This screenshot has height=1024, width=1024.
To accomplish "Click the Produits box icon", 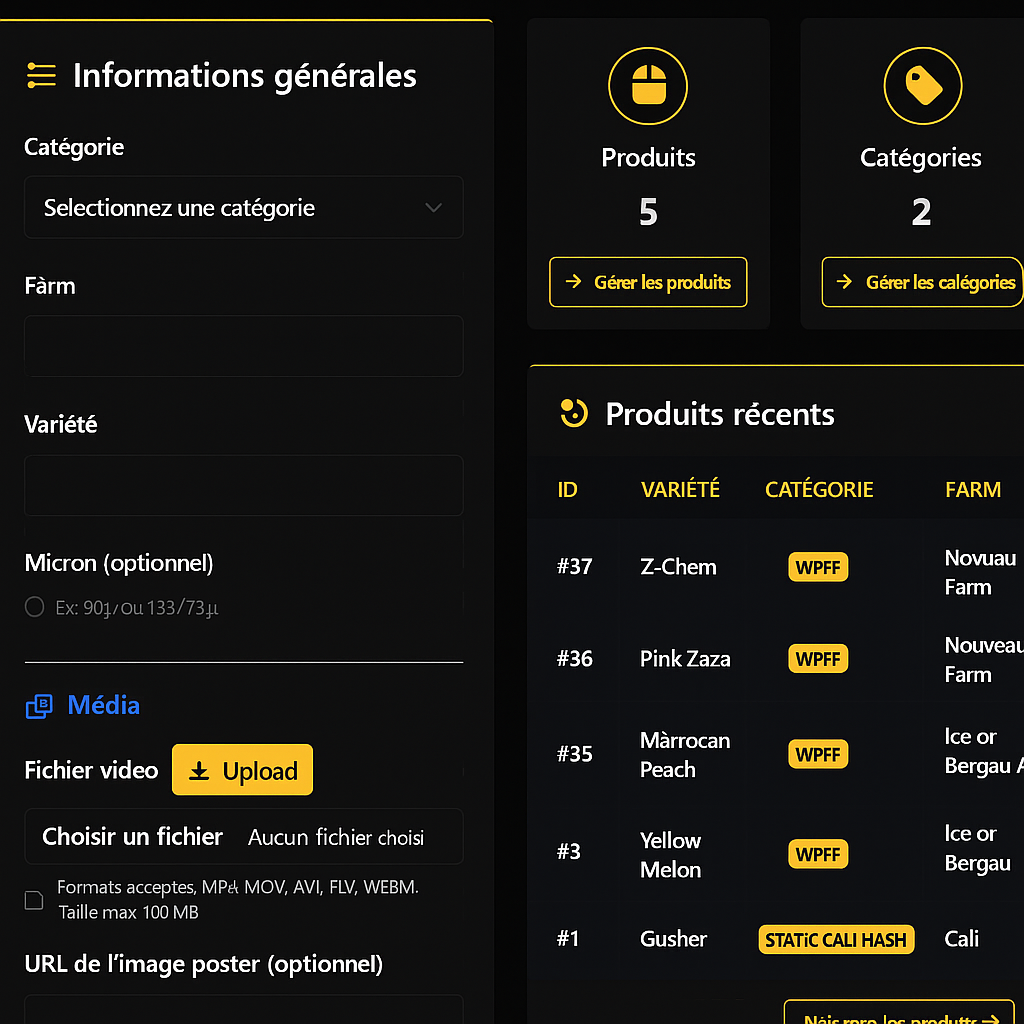I will click(648, 86).
